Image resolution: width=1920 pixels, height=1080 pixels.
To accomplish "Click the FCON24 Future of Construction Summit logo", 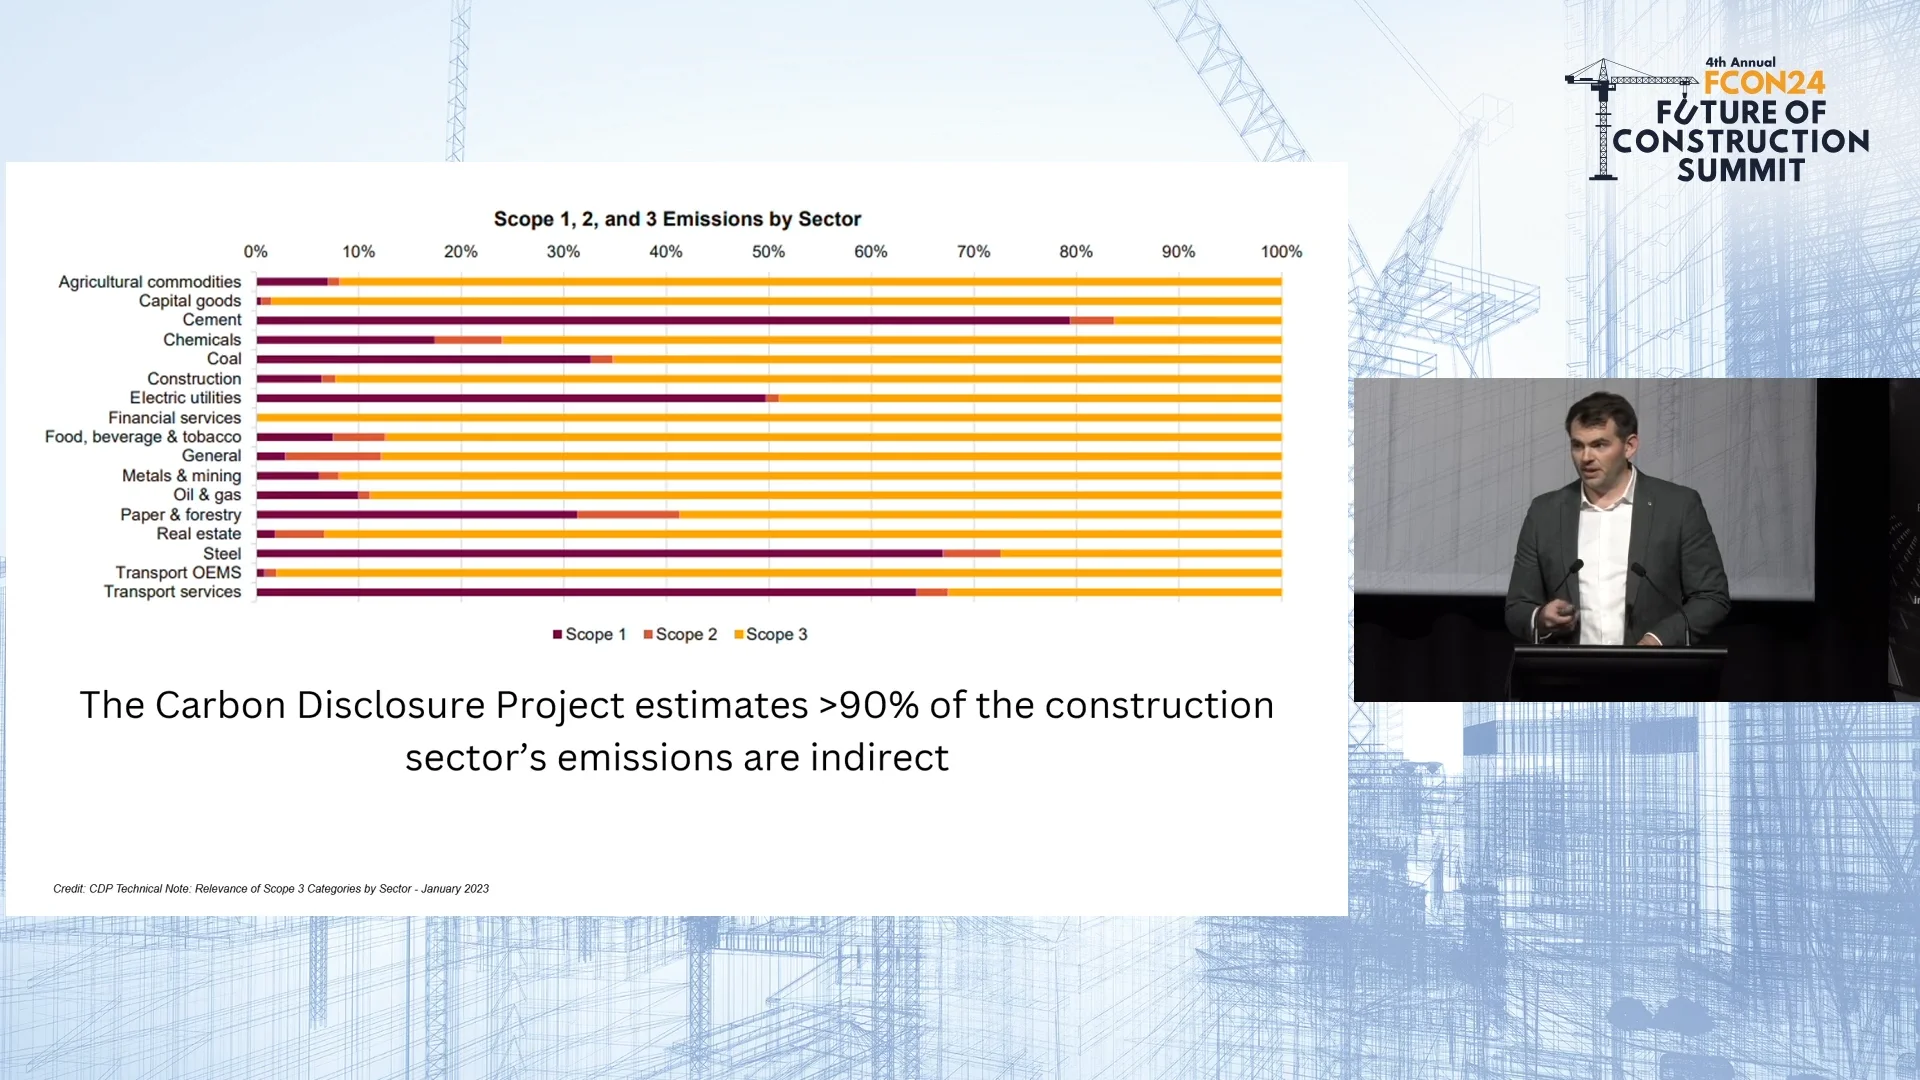I will click(1717, 121).
